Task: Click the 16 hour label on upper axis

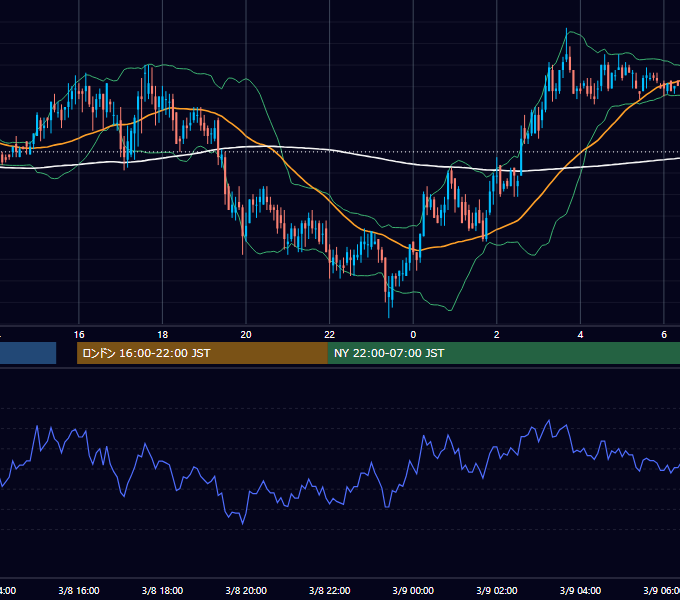Action: [x=79, y=335]
